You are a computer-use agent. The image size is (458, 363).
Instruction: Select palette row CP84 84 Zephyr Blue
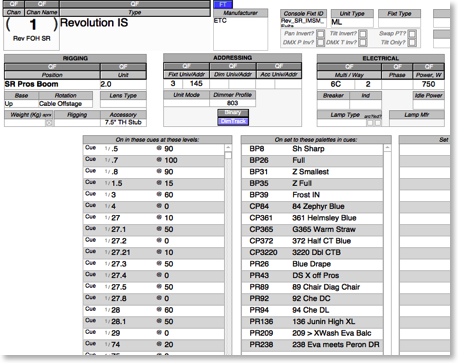pos(312,206)
